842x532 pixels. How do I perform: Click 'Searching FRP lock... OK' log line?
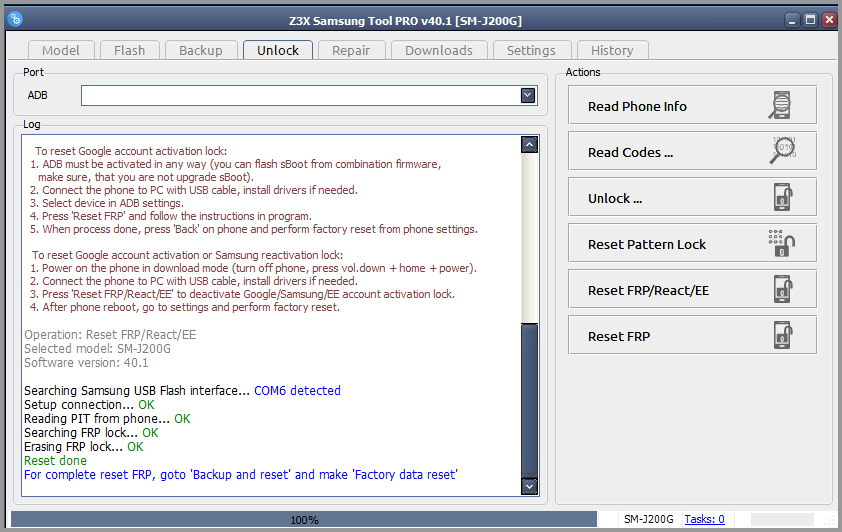(91, 433)
